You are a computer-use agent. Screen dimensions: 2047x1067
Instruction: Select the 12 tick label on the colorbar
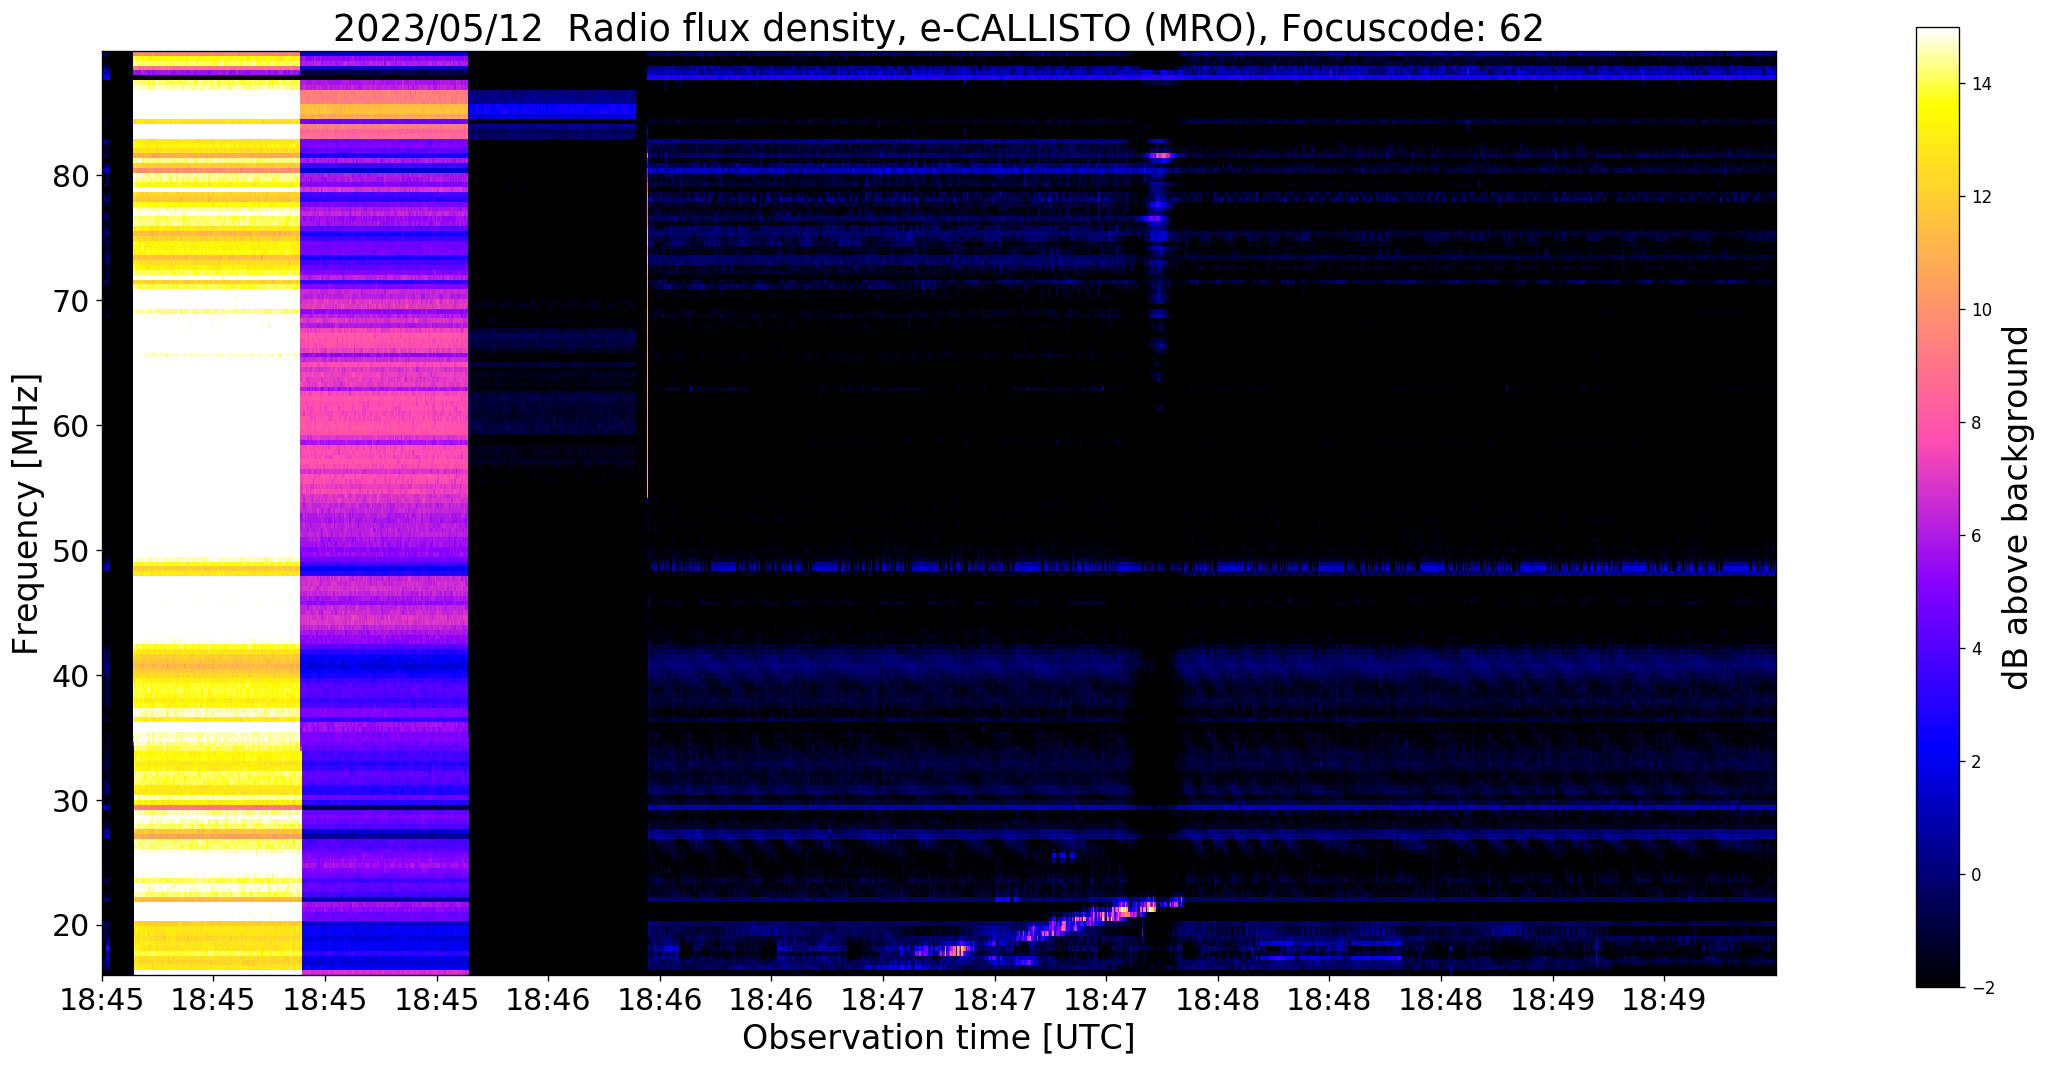point(1980,197)
